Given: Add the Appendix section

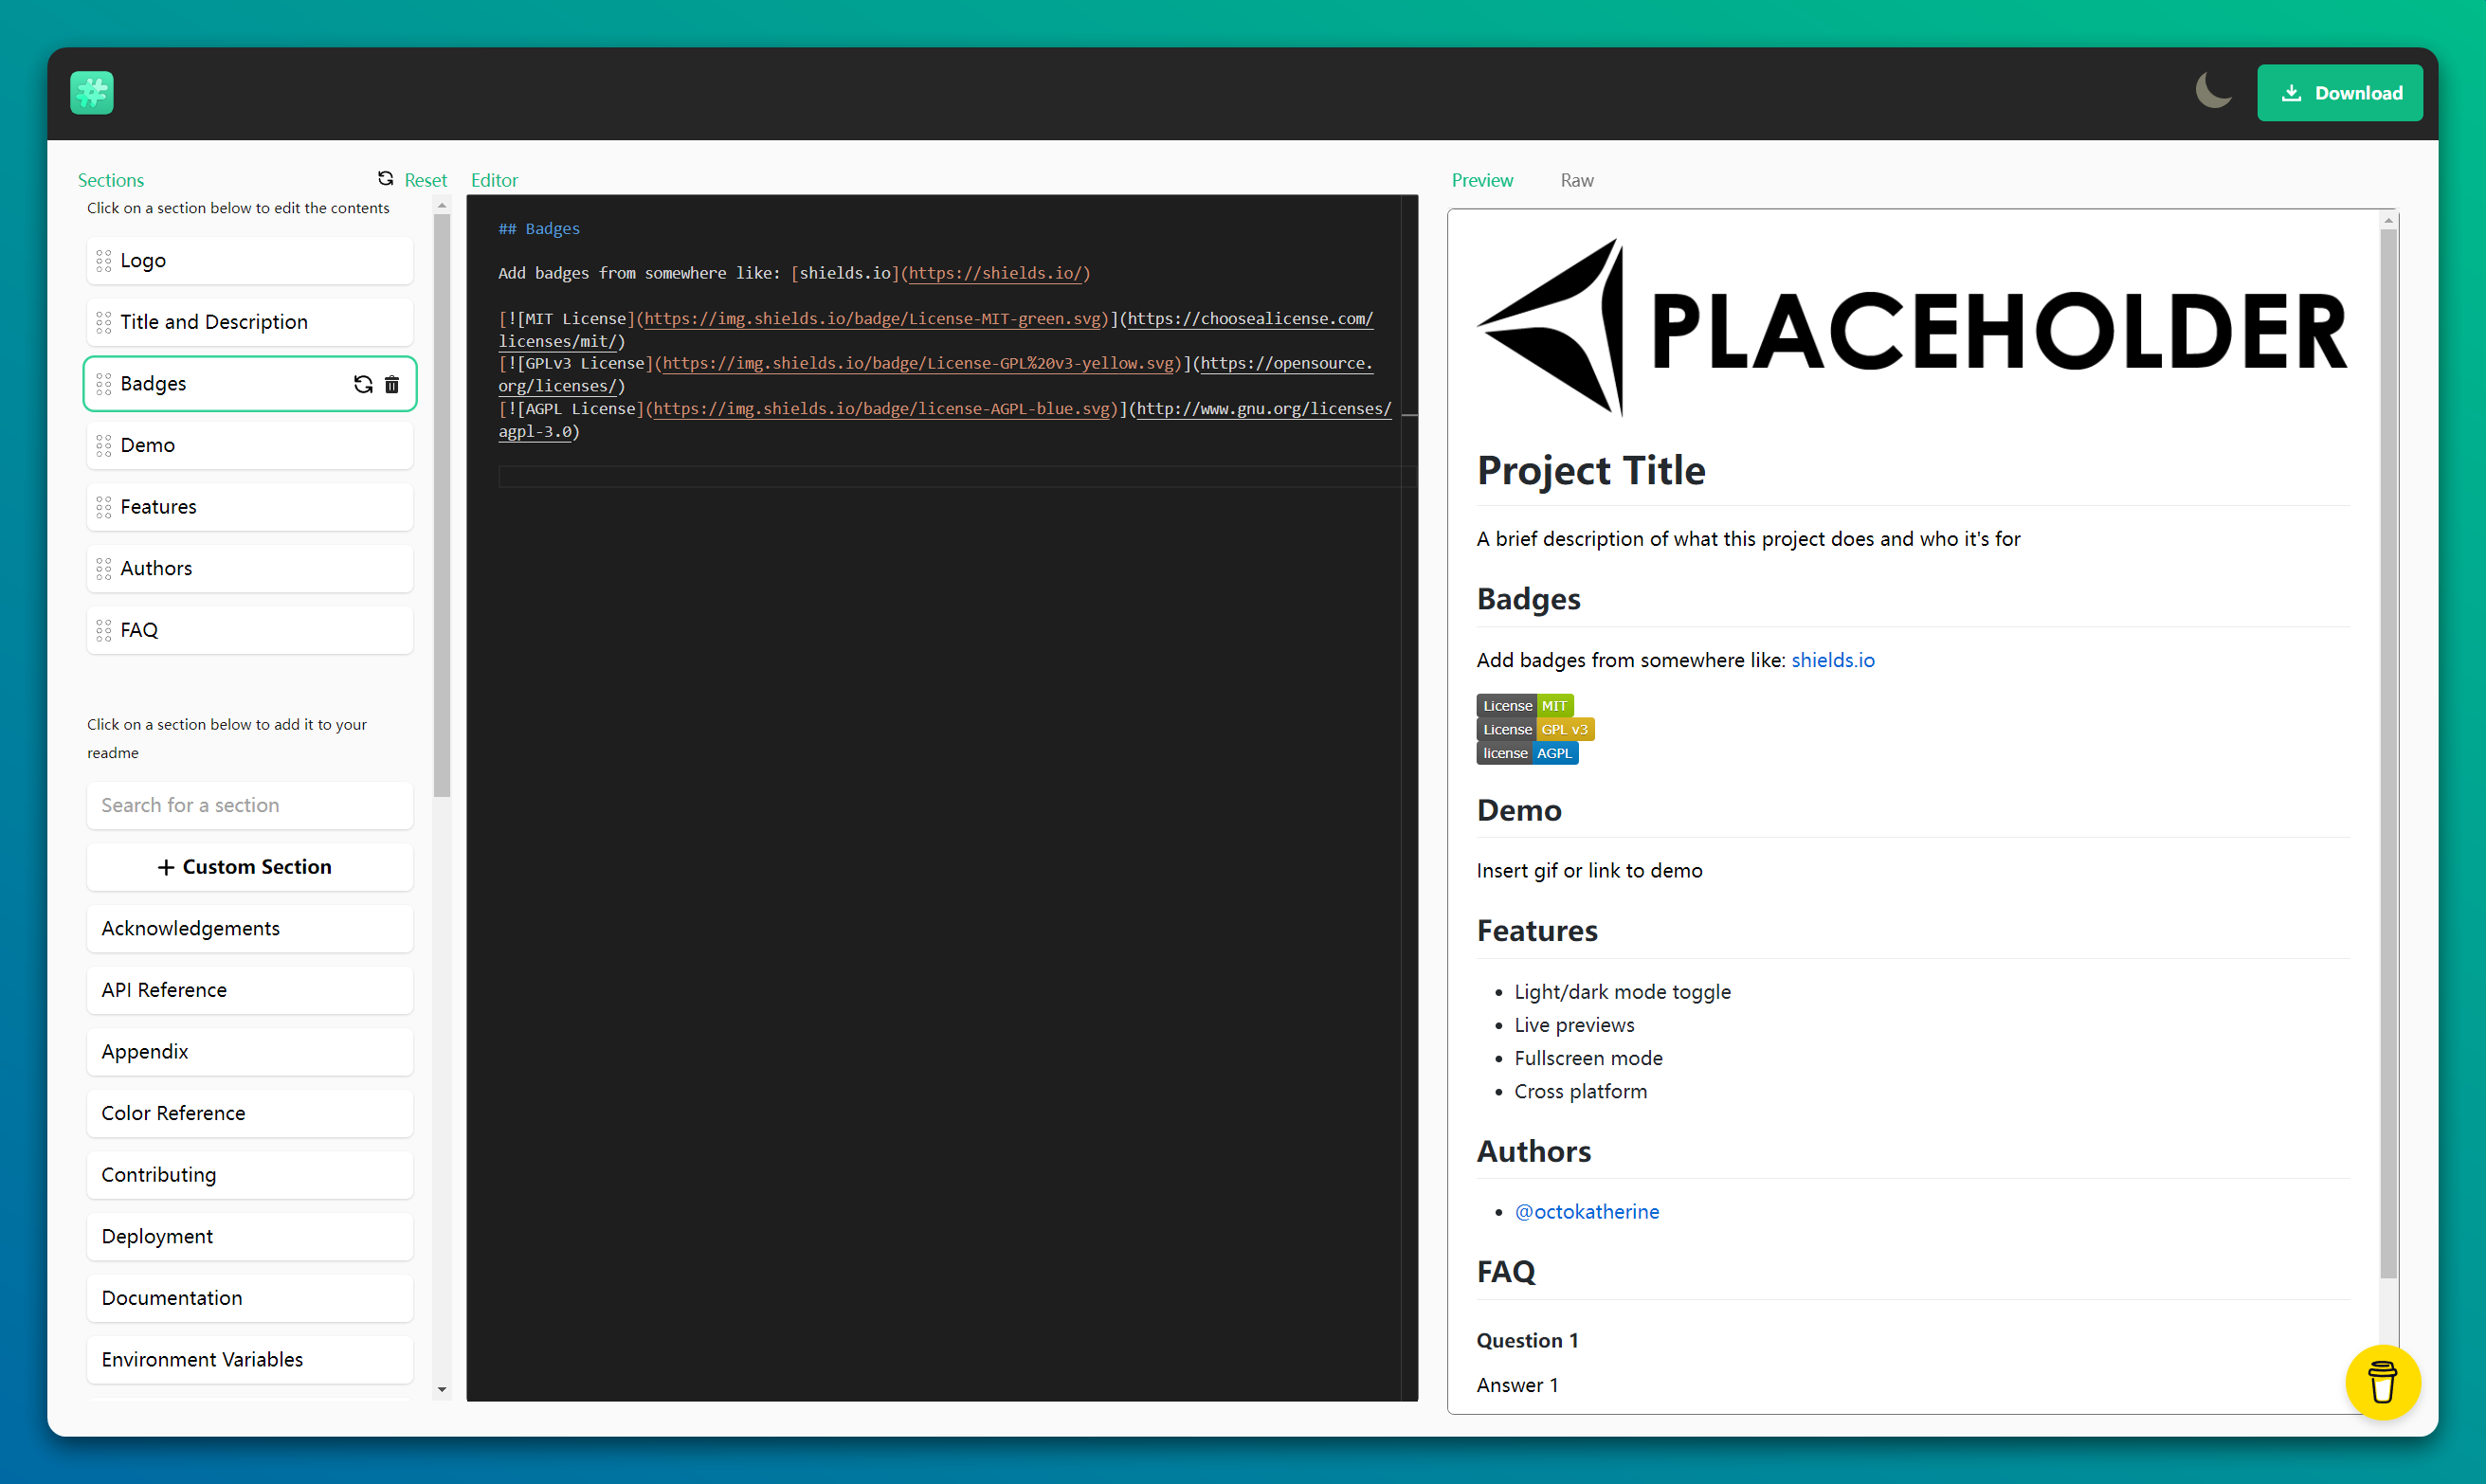Looking at the screenshot, I should click(x=250, y=1052).
